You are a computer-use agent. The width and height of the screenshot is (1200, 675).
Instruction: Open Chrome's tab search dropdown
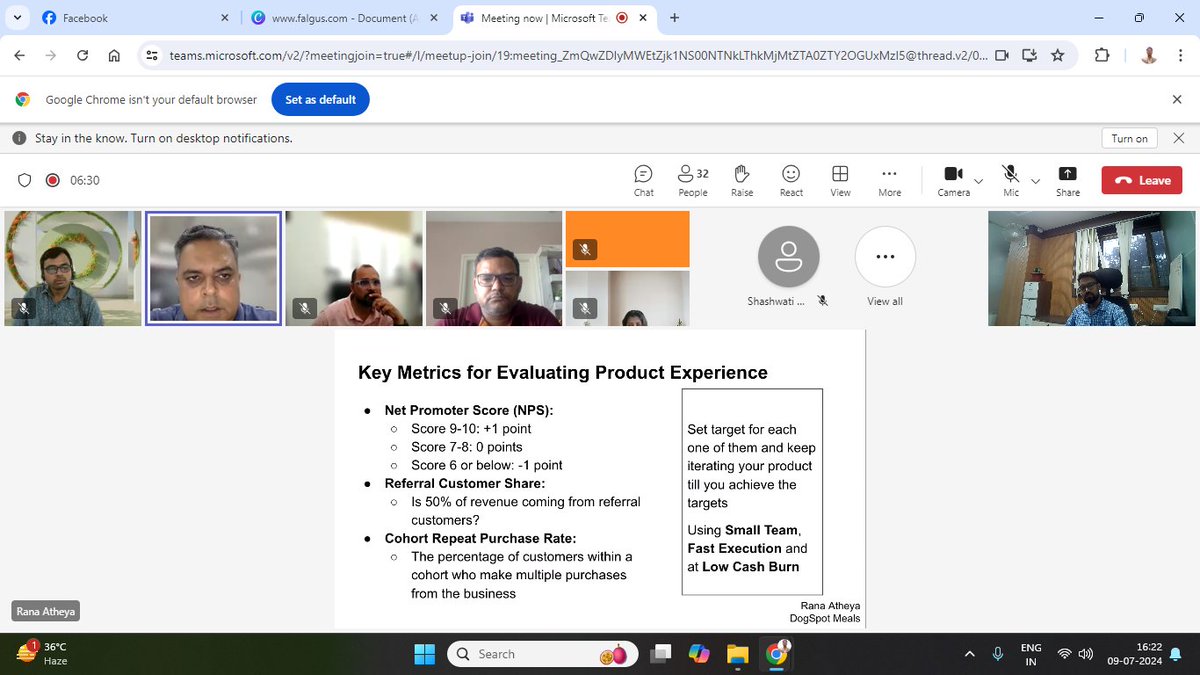pyautogui.click(x=18, y=18)
